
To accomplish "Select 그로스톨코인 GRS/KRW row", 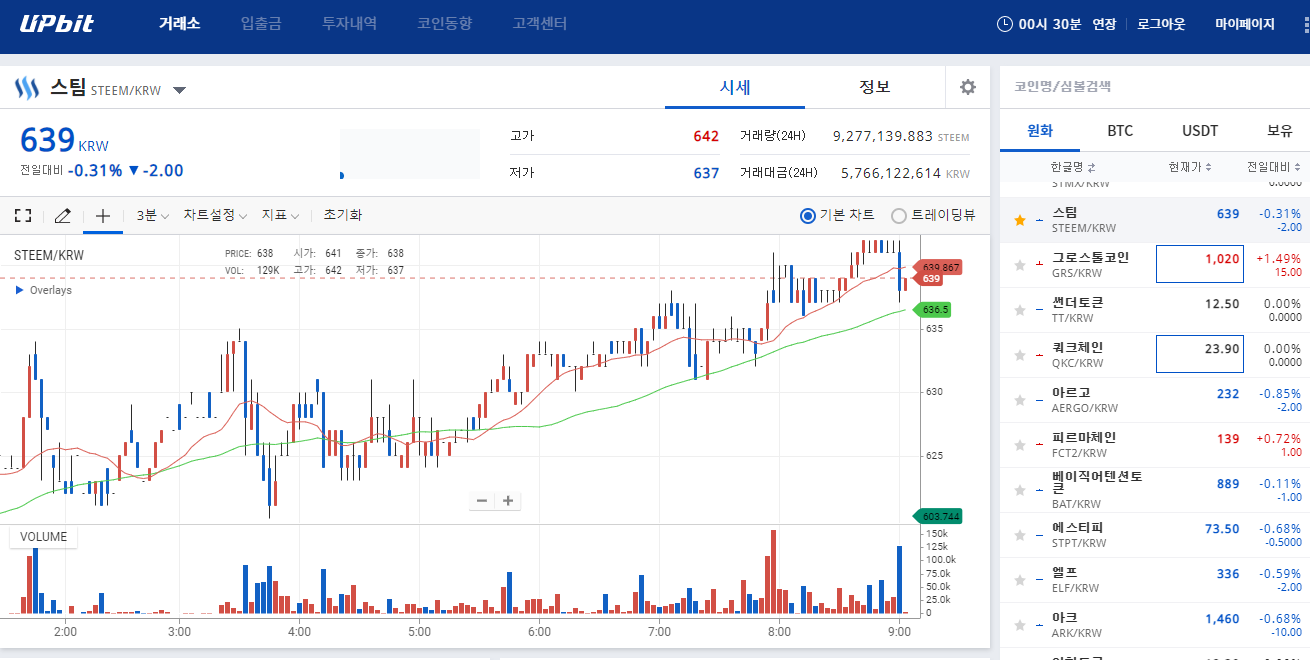I will (x=1155, y=265).
